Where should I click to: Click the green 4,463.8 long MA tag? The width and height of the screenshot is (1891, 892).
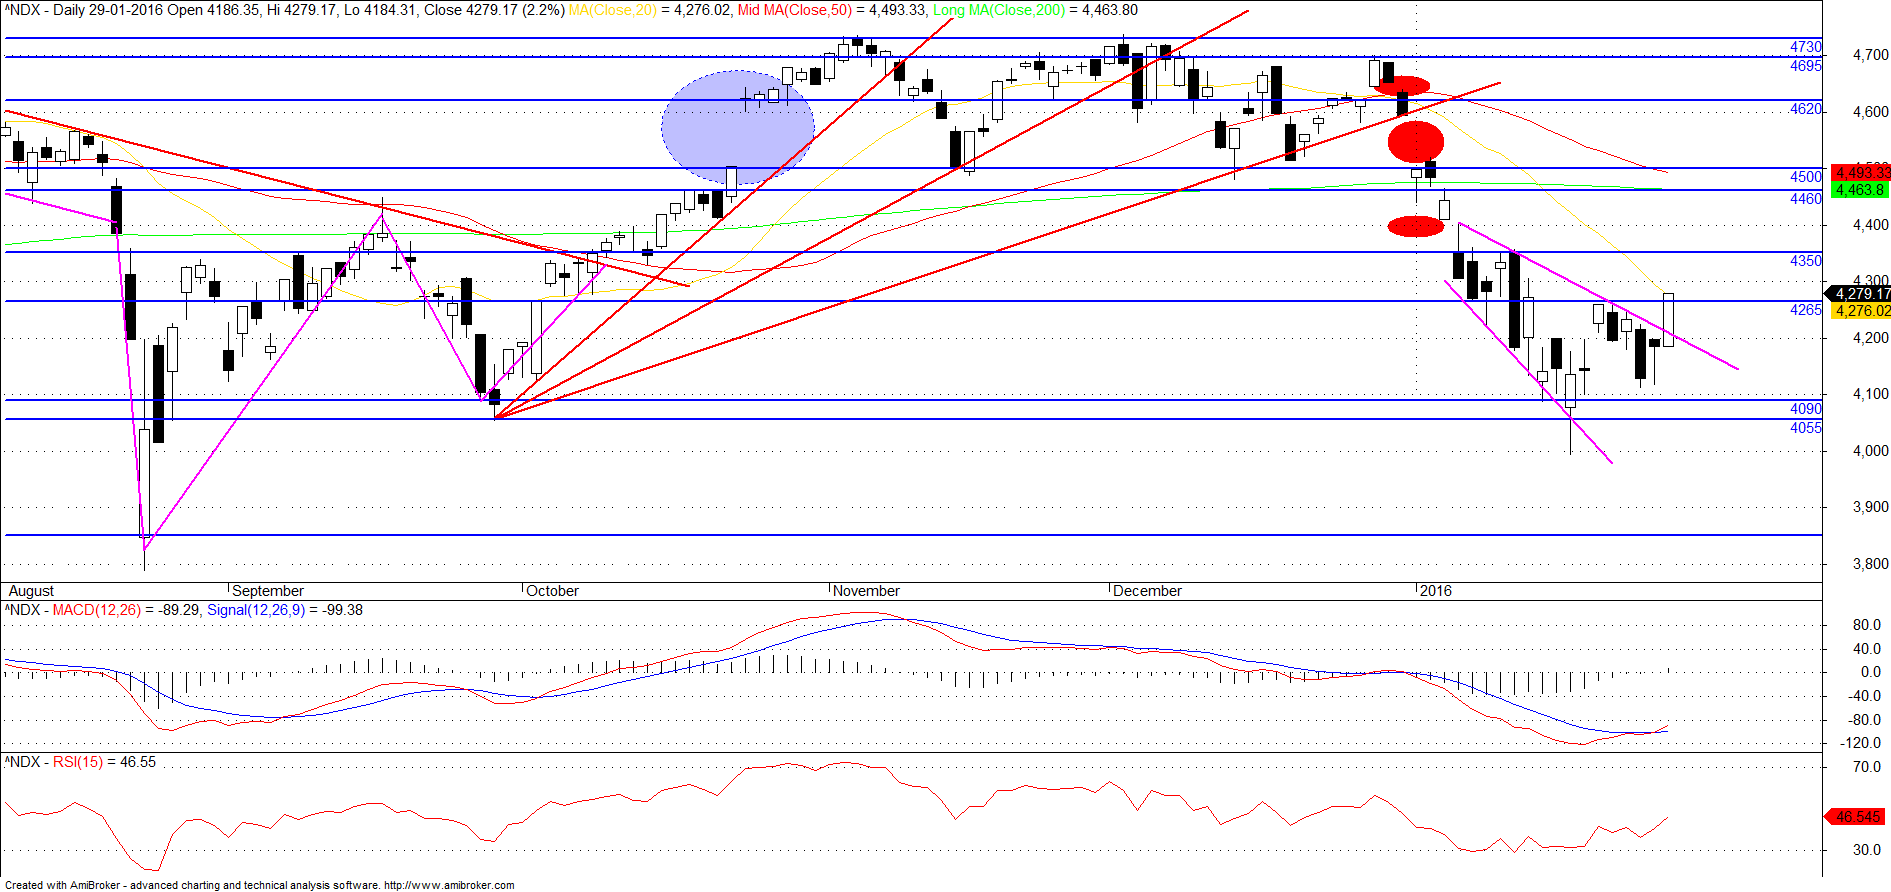[x=1859, y=190]
